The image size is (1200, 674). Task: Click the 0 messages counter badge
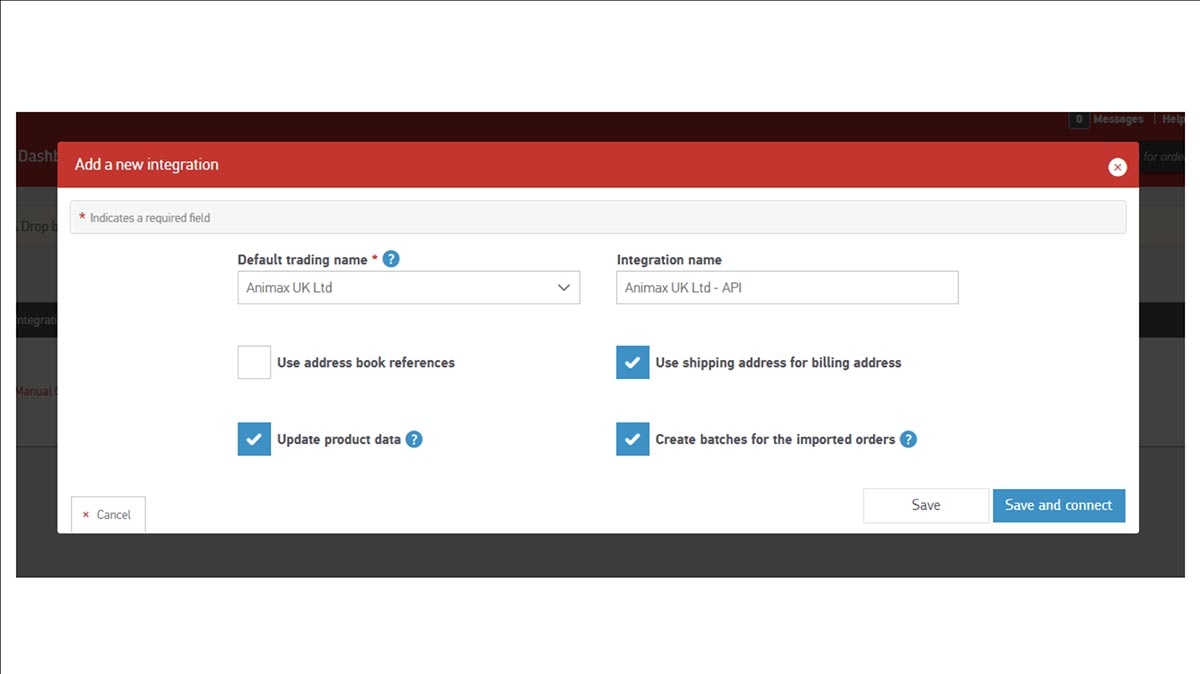[1079, 119]
